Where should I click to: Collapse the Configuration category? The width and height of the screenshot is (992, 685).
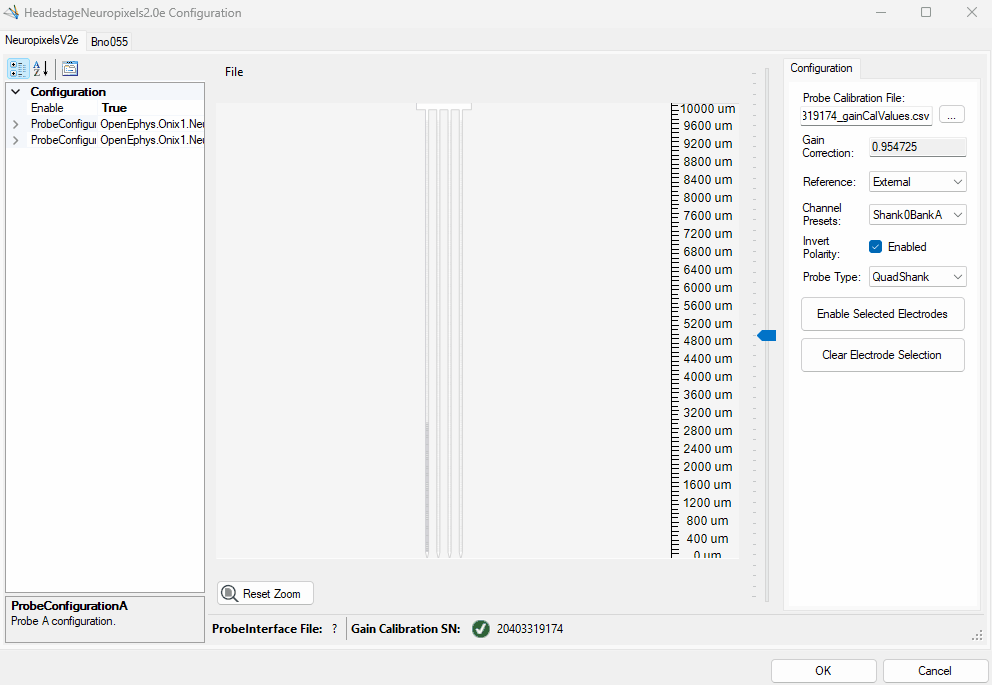pyautogui.click(x=15, y=92)
